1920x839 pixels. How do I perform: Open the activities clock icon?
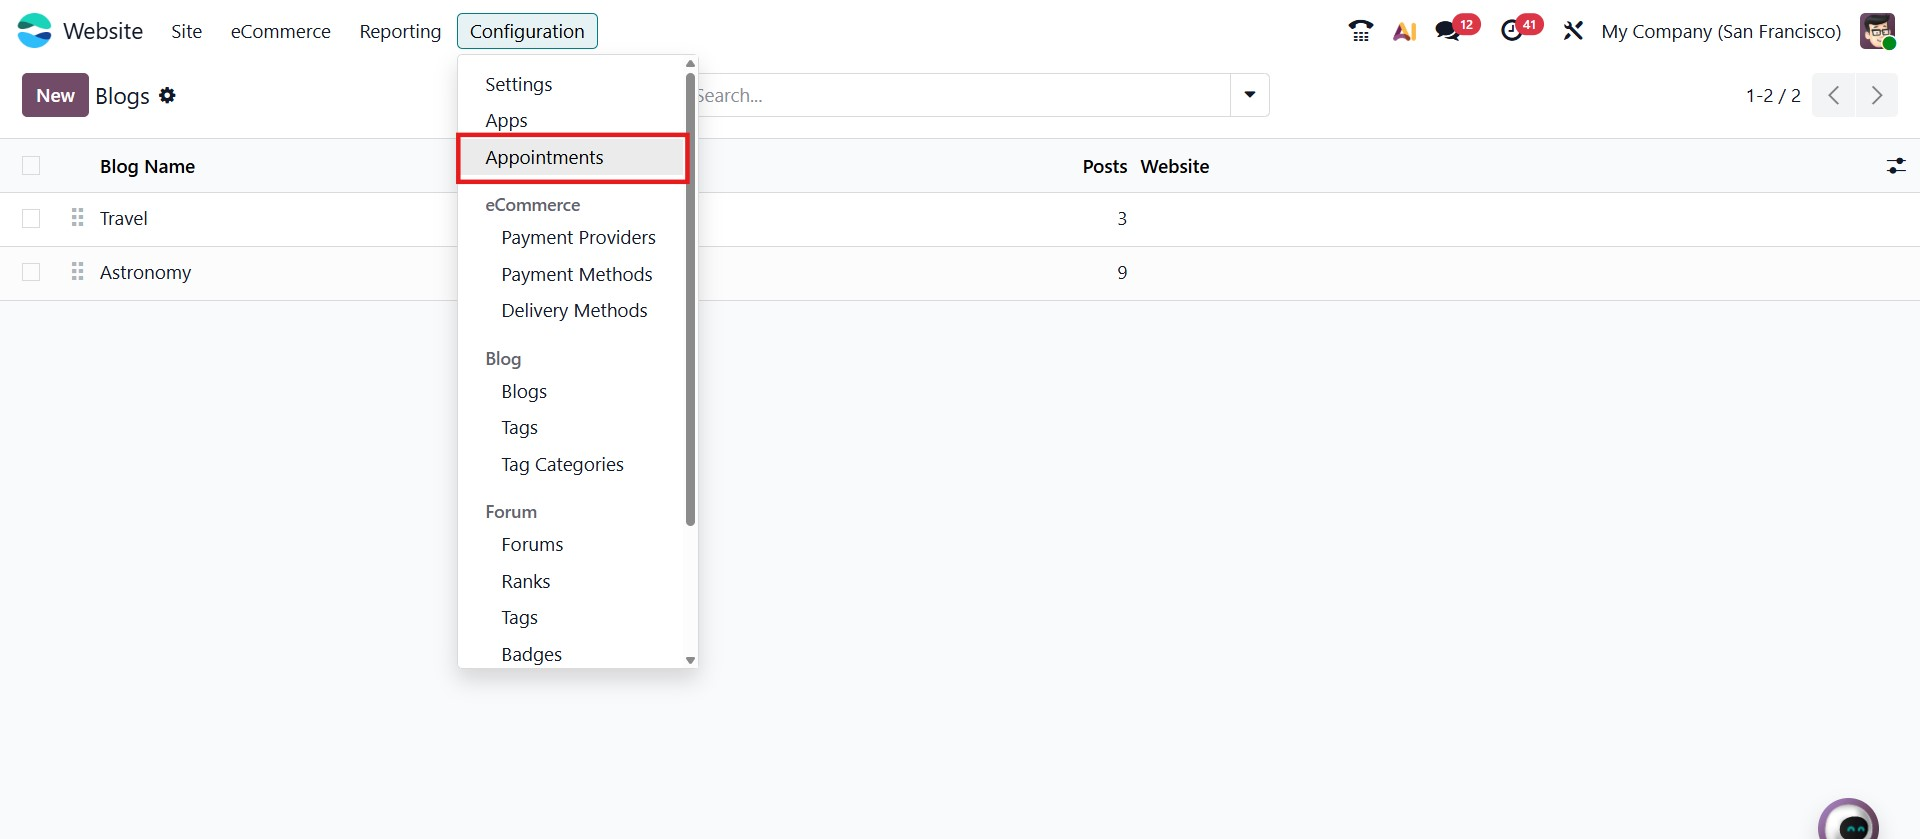click(1512, 31)
